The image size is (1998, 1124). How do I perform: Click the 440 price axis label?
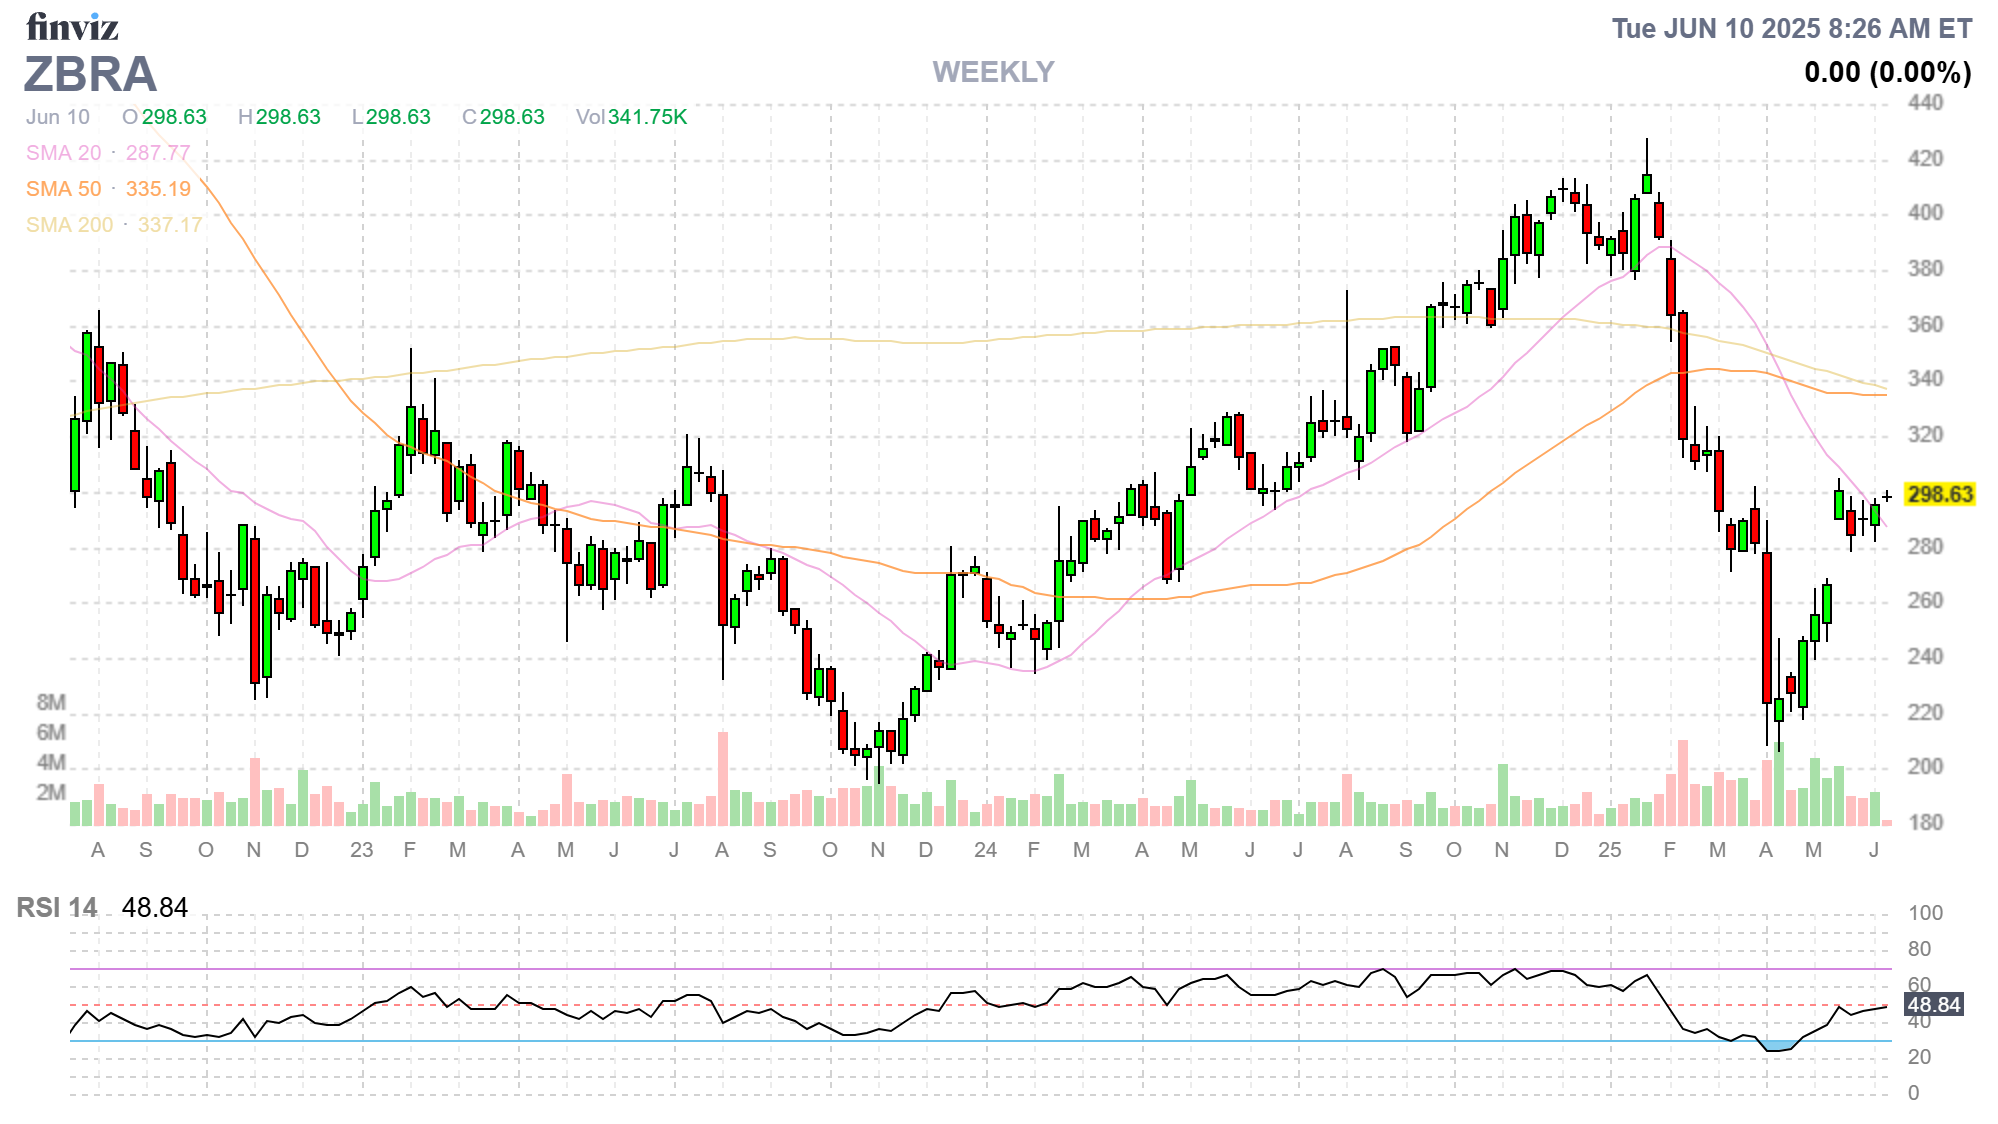click(x=1924, y=103)
